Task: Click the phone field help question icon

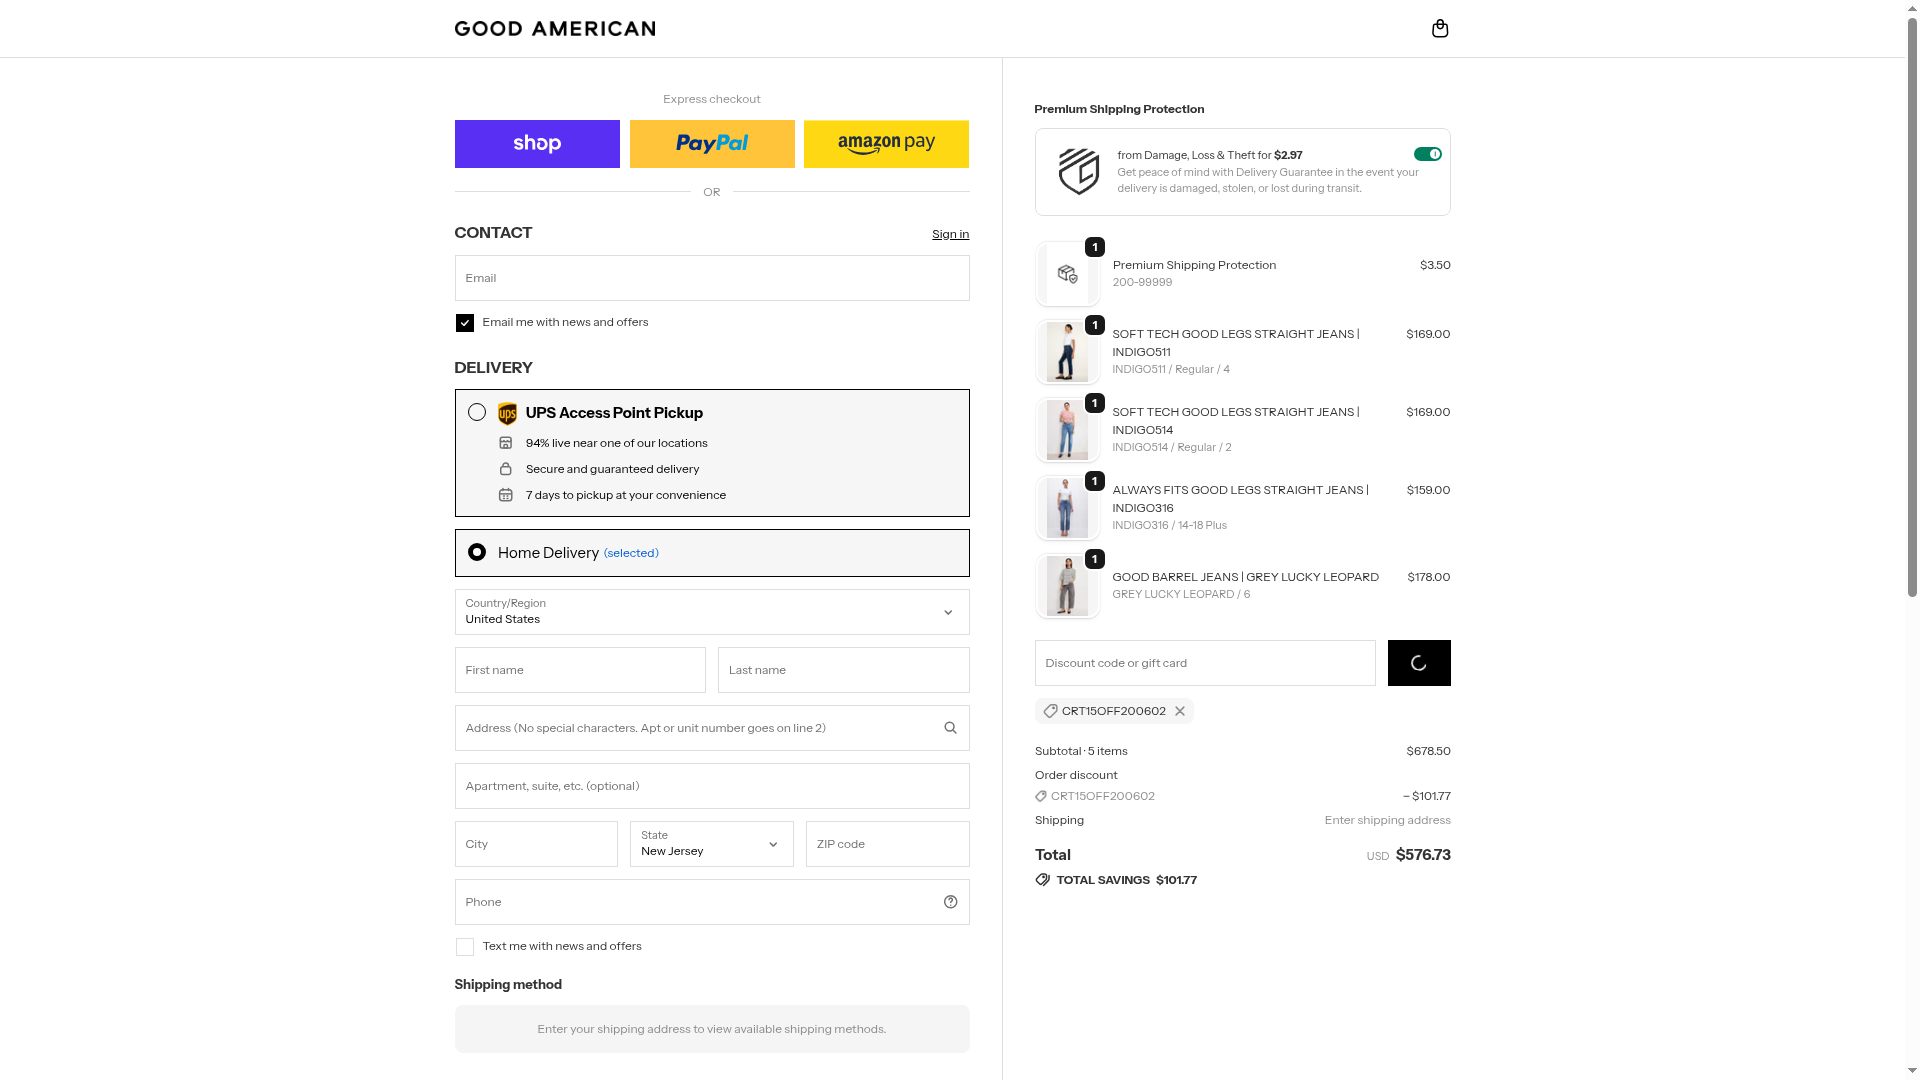Action: (x=950, y=902)
